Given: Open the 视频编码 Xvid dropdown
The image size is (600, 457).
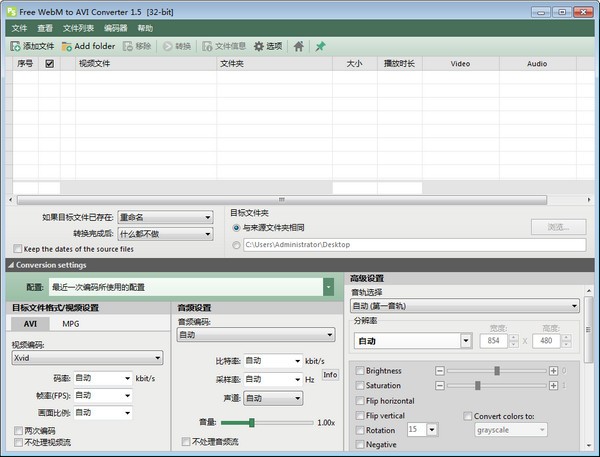Looking at the screenshot, I should pyautogui.click(x=87, y=357).
